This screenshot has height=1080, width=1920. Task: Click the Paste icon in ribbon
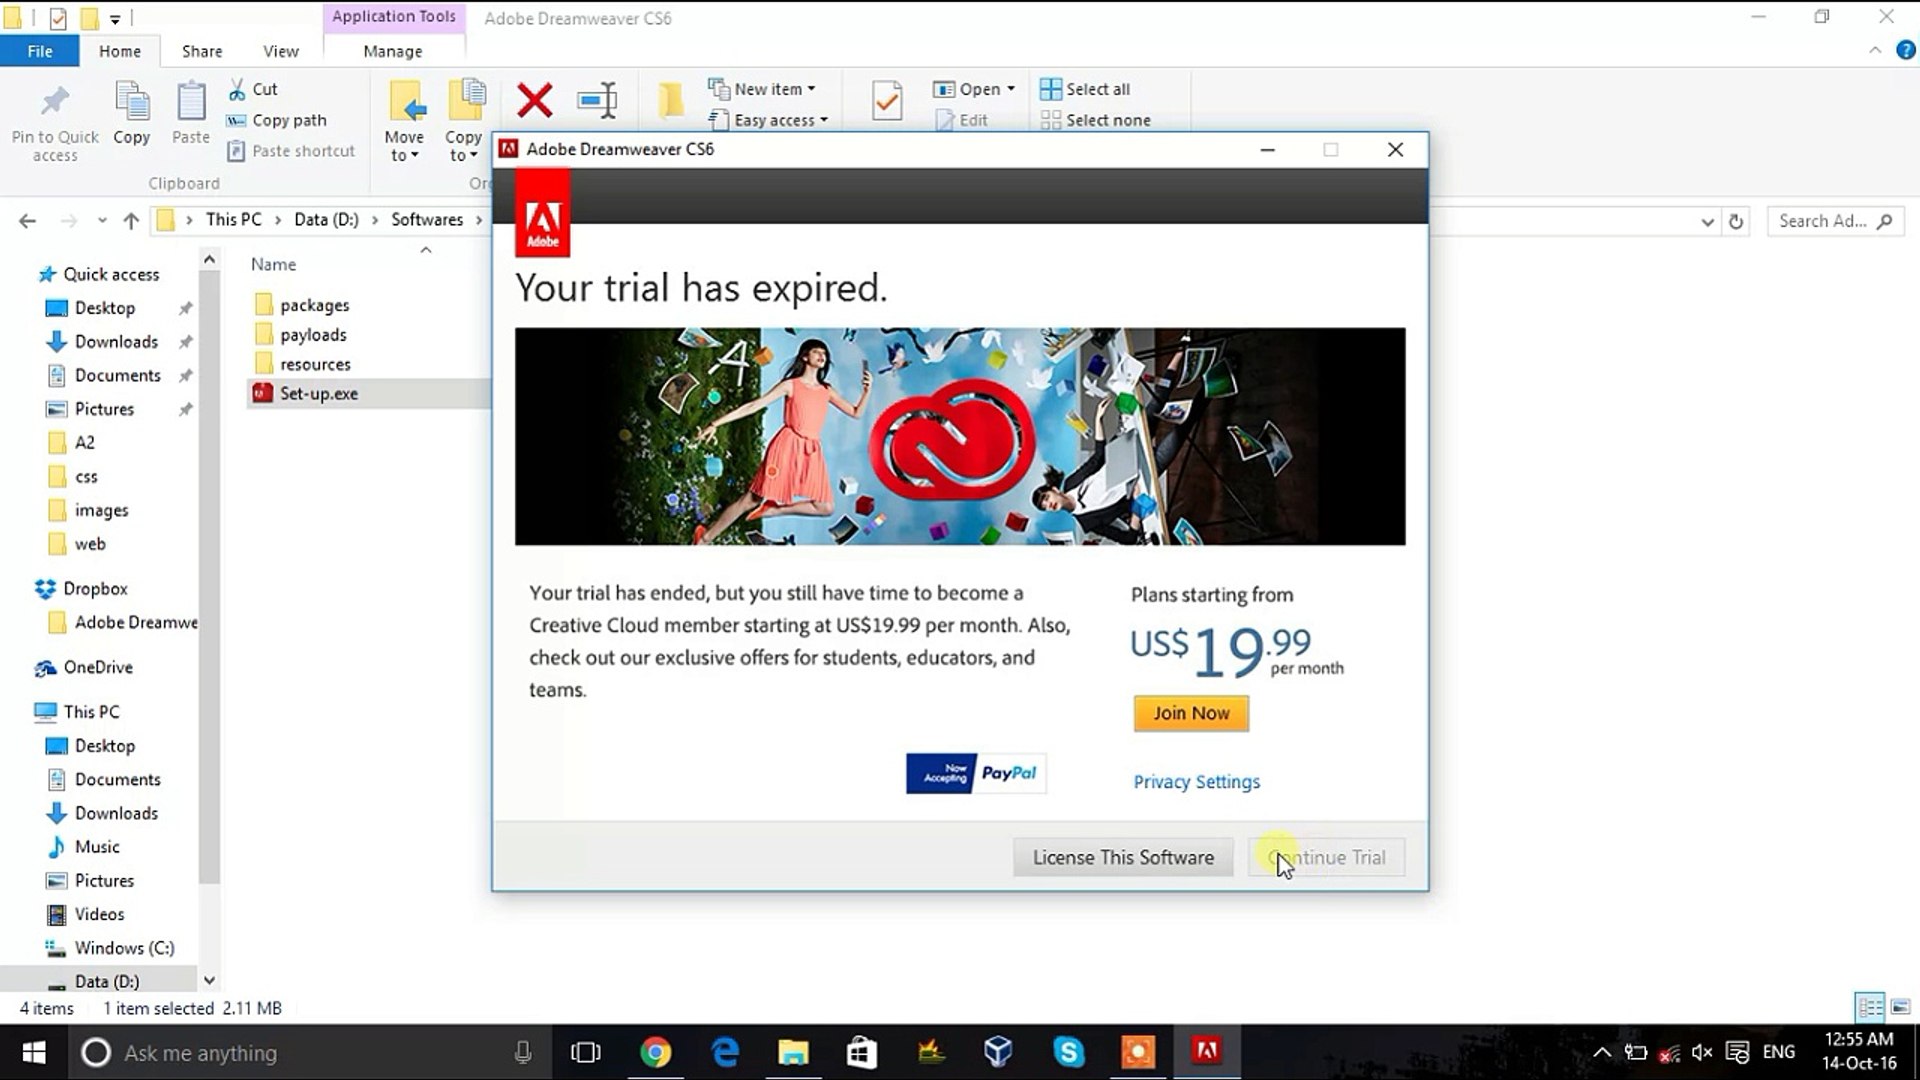click(x=191, y=103)
